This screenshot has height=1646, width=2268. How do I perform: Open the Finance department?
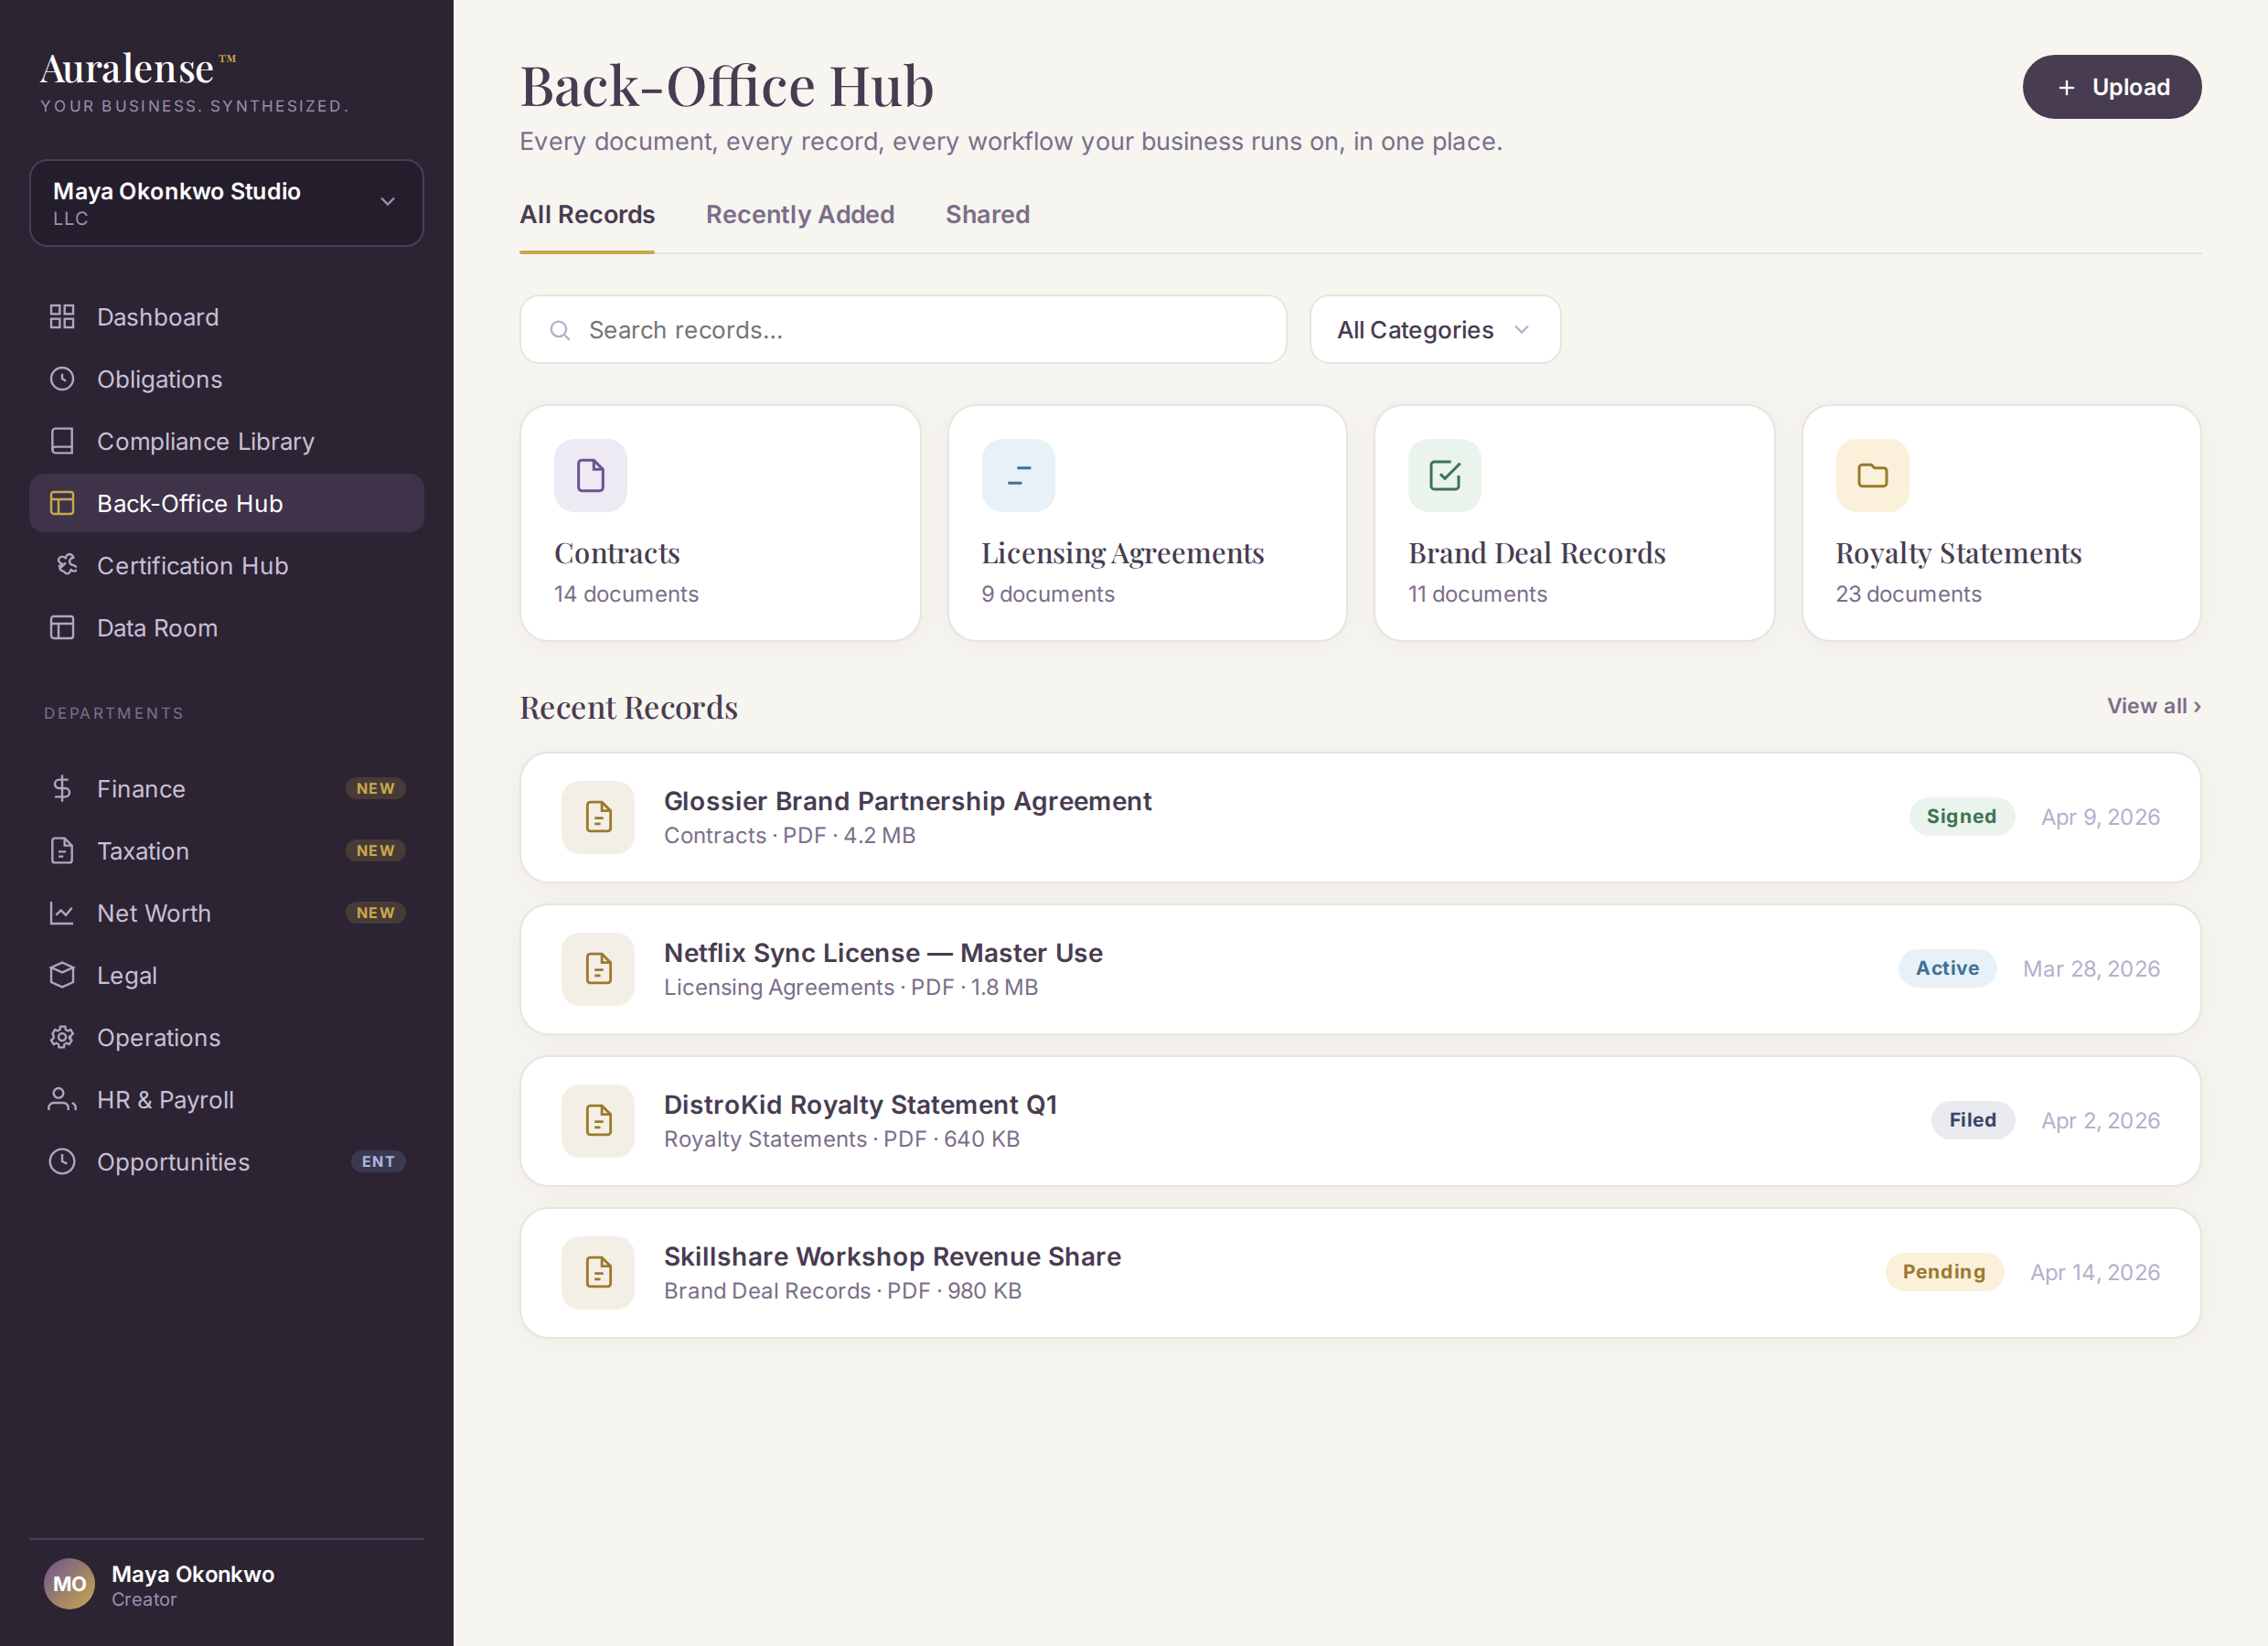(x=227, y=789)
